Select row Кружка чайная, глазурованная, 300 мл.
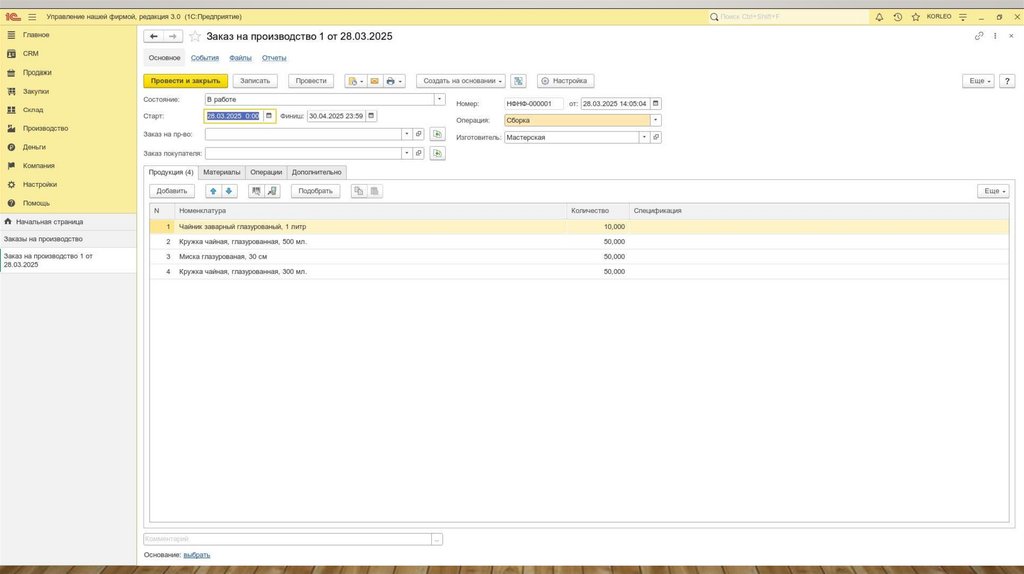Viewport: 1024px width, 574px height. [579, 272]
